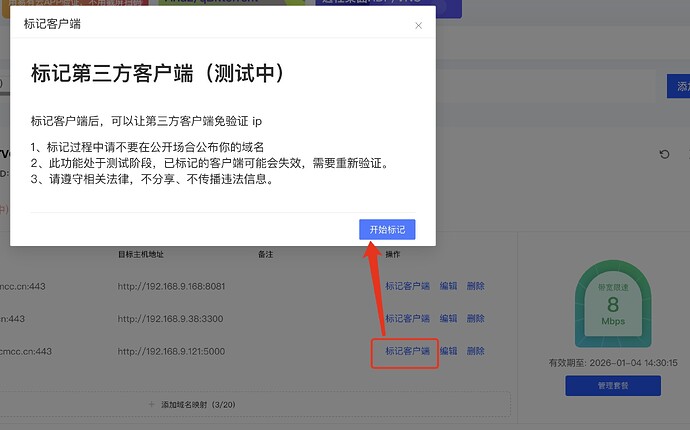Click the 开始标记 button

[387, 230]
